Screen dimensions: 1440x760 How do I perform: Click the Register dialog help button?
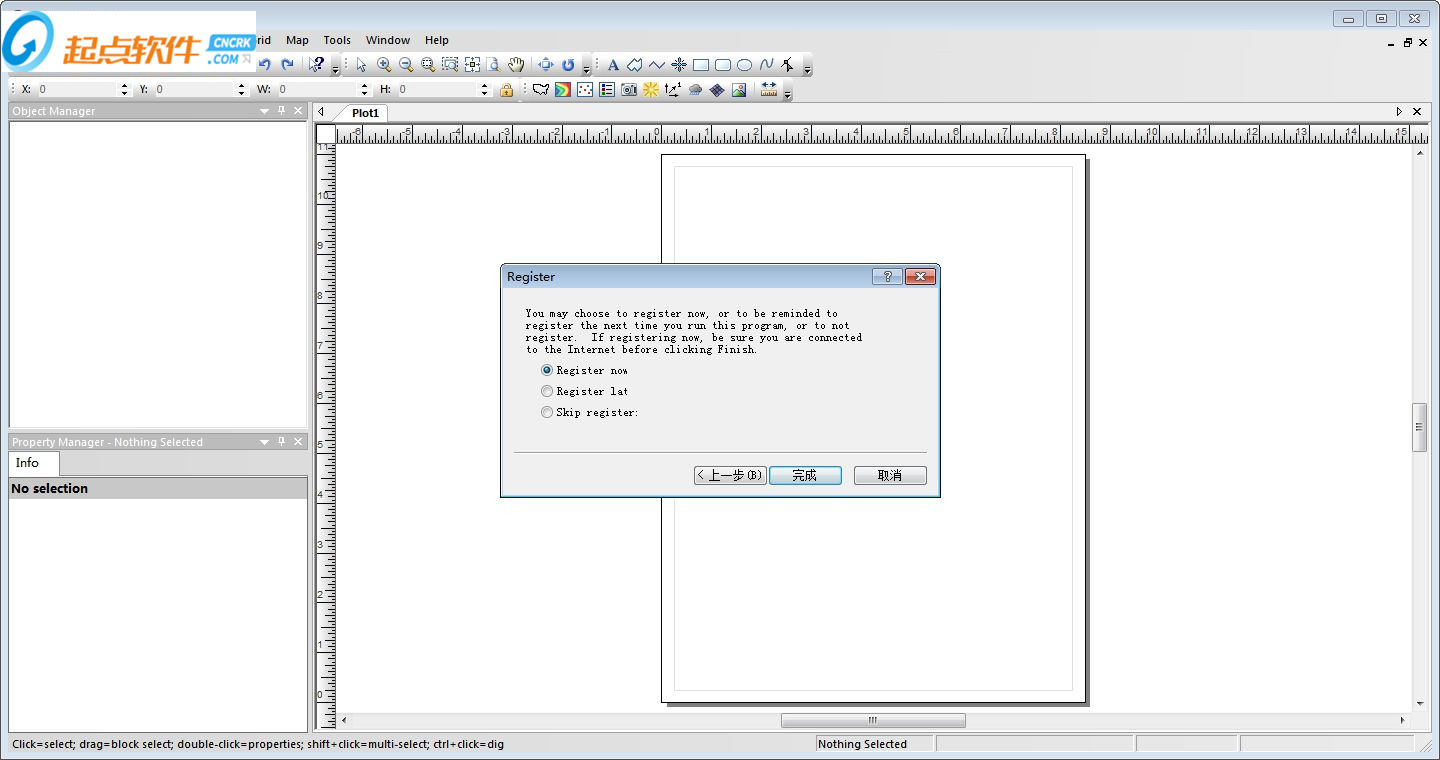(887, 277)
